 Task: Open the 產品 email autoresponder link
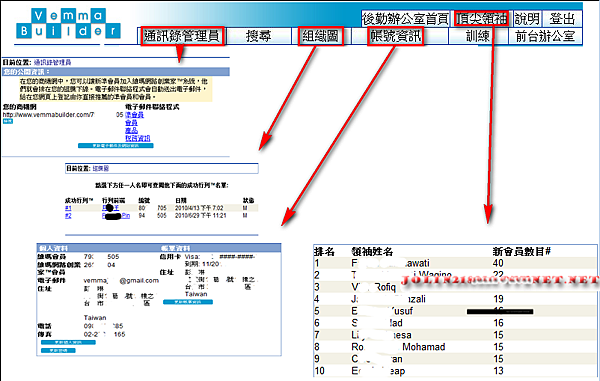[131, 130]
